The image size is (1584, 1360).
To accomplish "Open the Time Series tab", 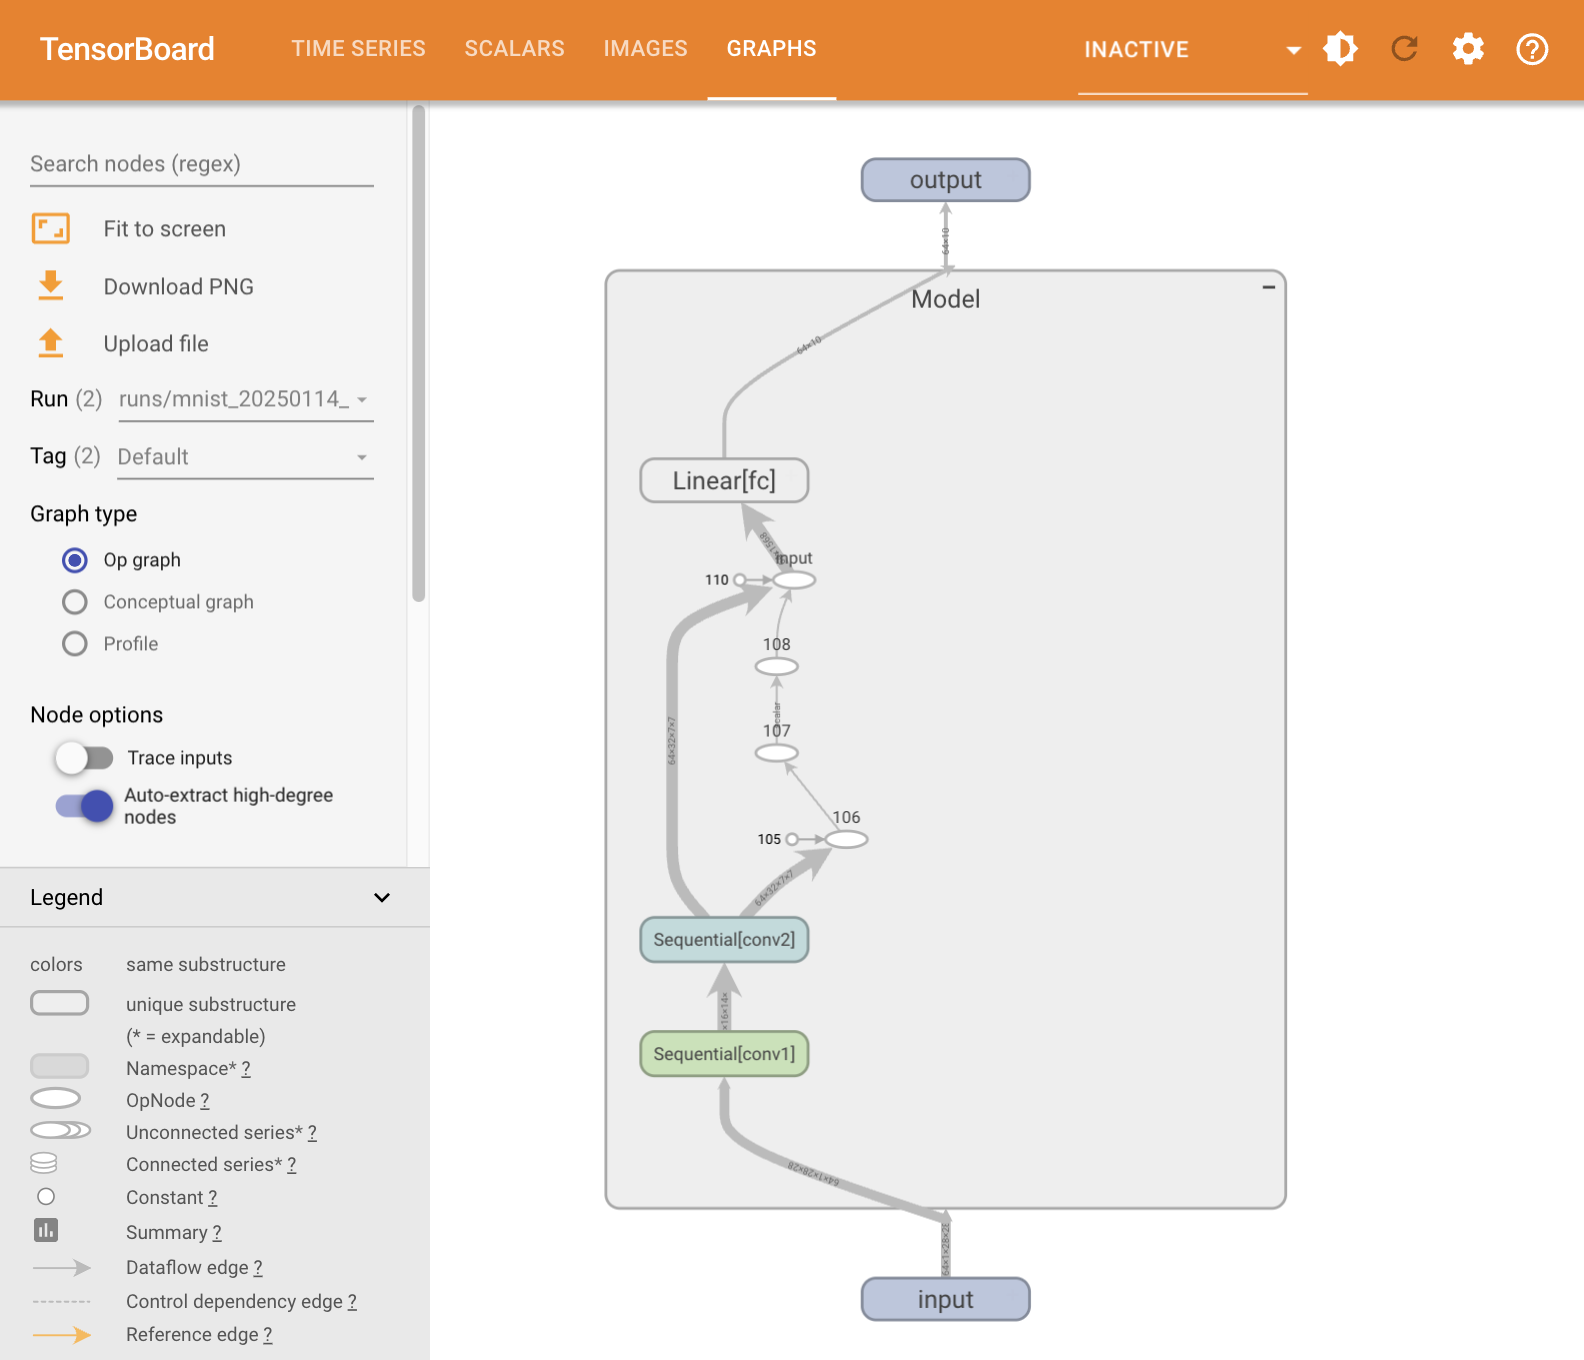I will [358, 49].
